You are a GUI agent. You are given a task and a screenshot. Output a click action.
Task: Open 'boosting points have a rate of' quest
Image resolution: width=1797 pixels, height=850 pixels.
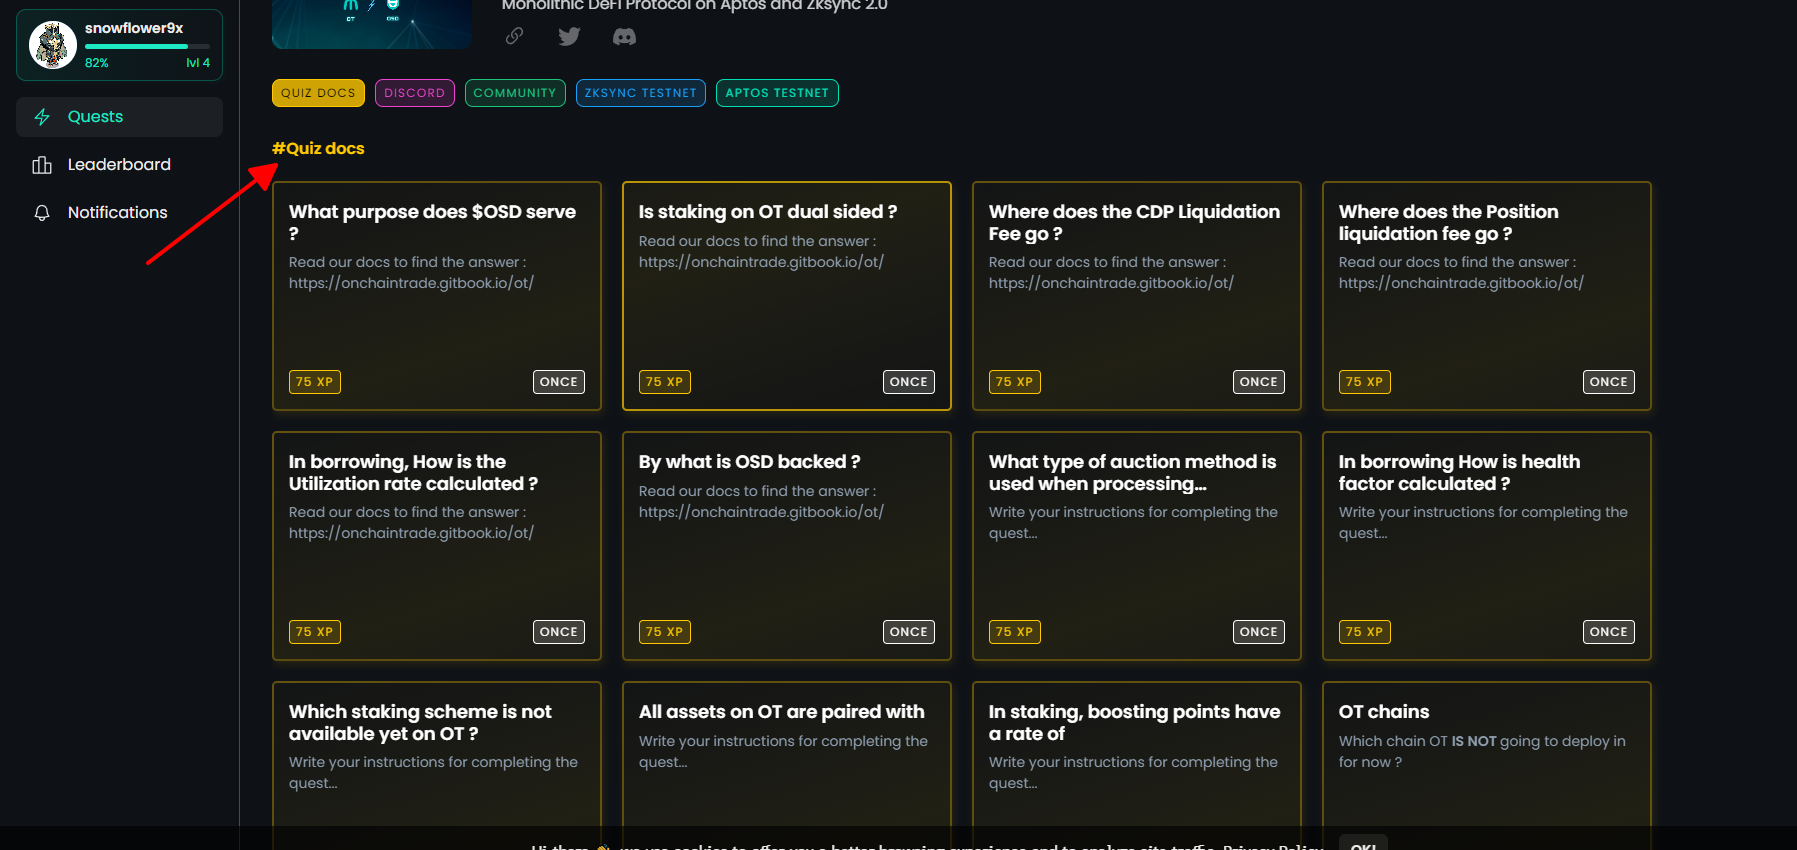[x=1137, y=765]
